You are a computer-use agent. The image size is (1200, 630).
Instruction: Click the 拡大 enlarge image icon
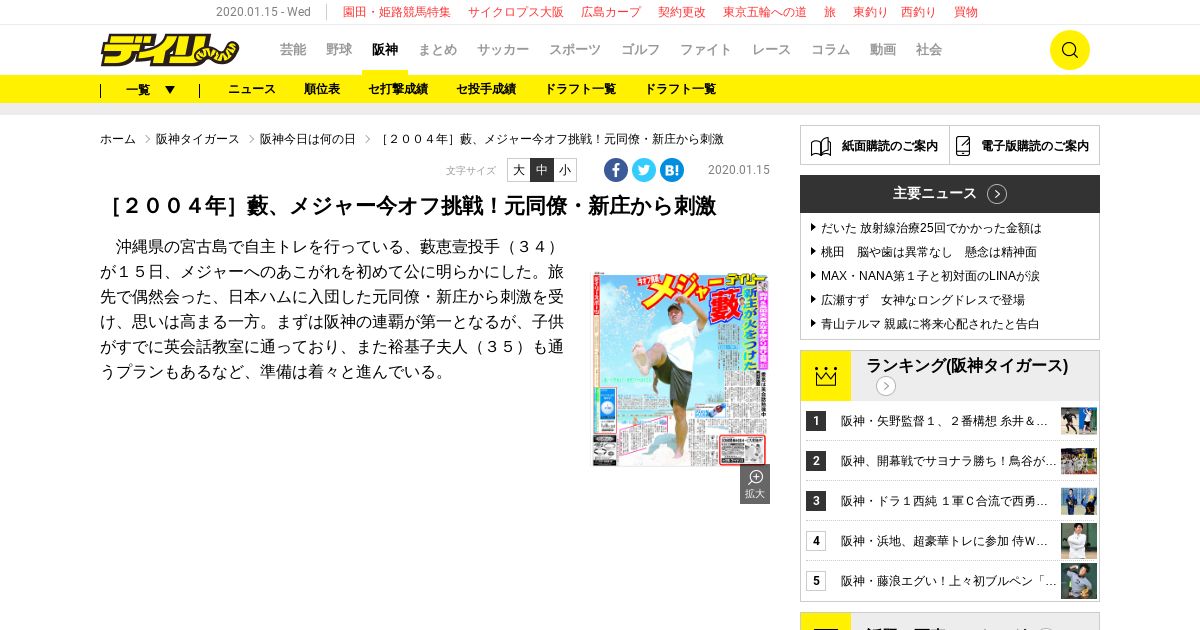click(x=755, y=484)
